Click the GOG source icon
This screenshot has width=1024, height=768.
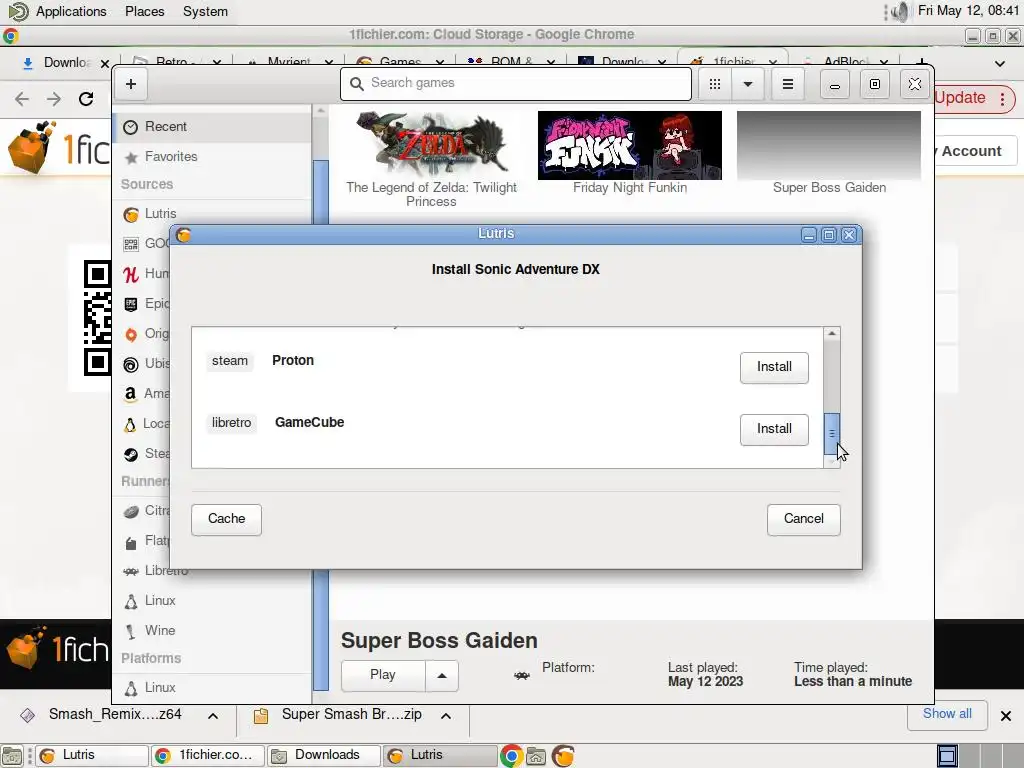pos(131,244)
